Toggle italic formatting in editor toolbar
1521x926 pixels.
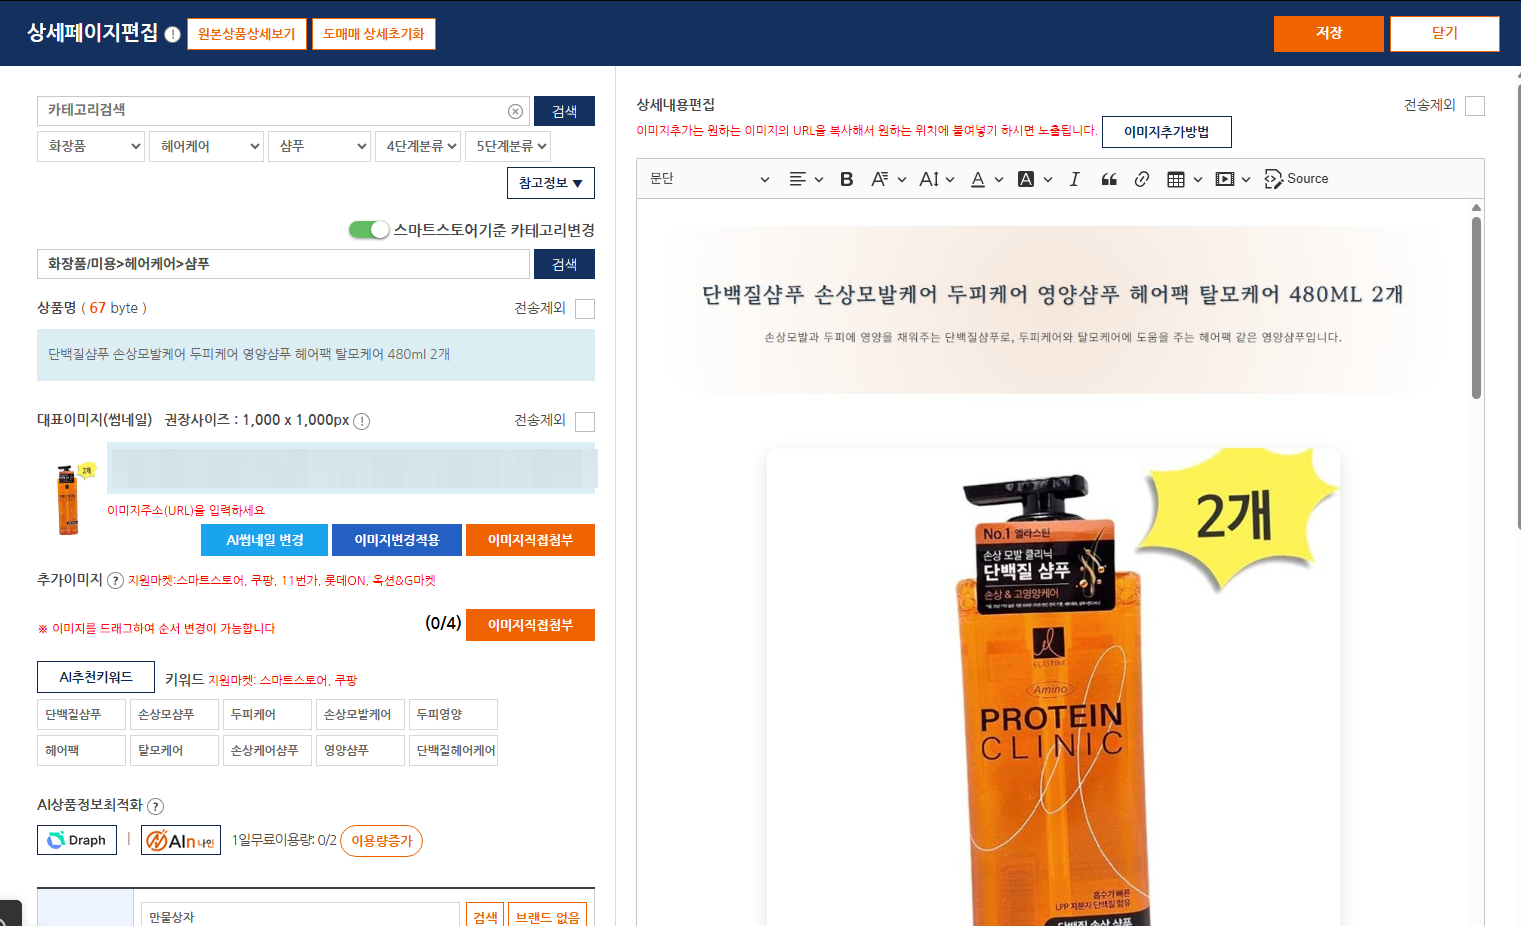1074,179
